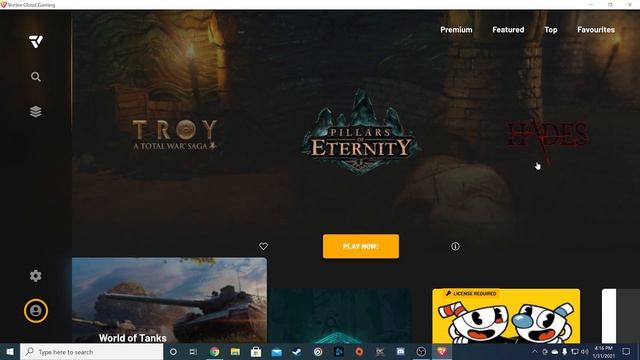Click the taskbar search field
This screenshot has height=360, width=640.
click(91, 352)
